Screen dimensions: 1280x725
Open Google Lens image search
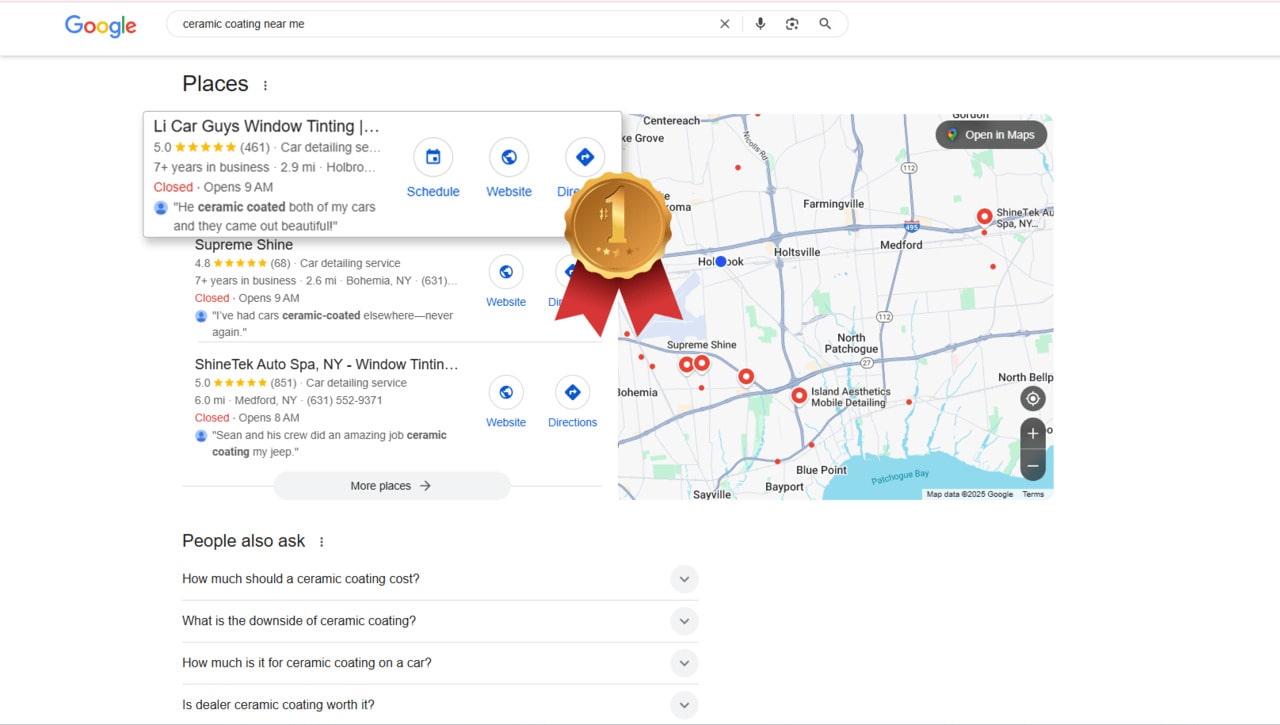[x=792, y=24]
